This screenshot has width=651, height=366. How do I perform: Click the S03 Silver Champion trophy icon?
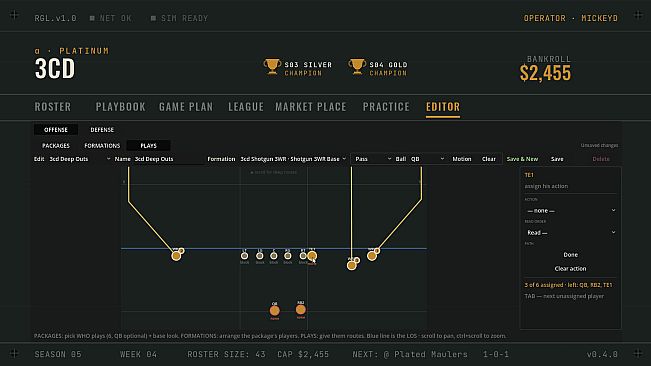coord(272,66)
